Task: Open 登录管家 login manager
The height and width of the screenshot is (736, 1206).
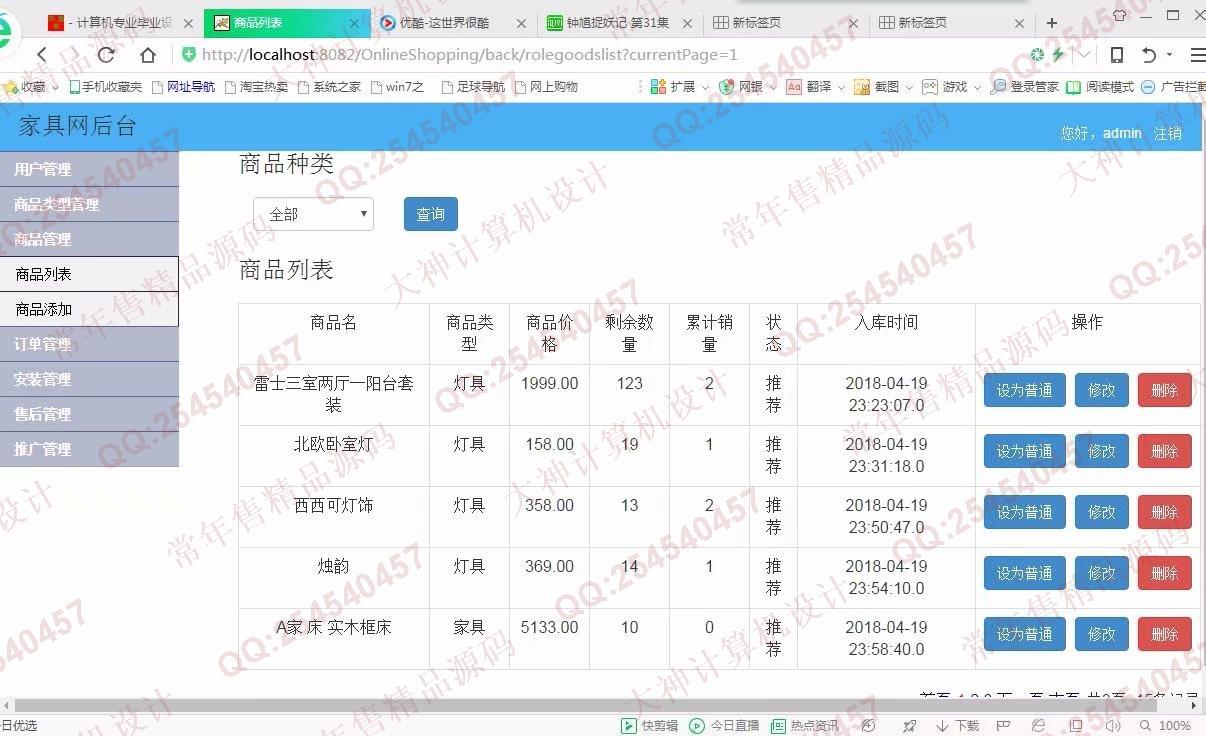Action: [x=1025, y=87]
